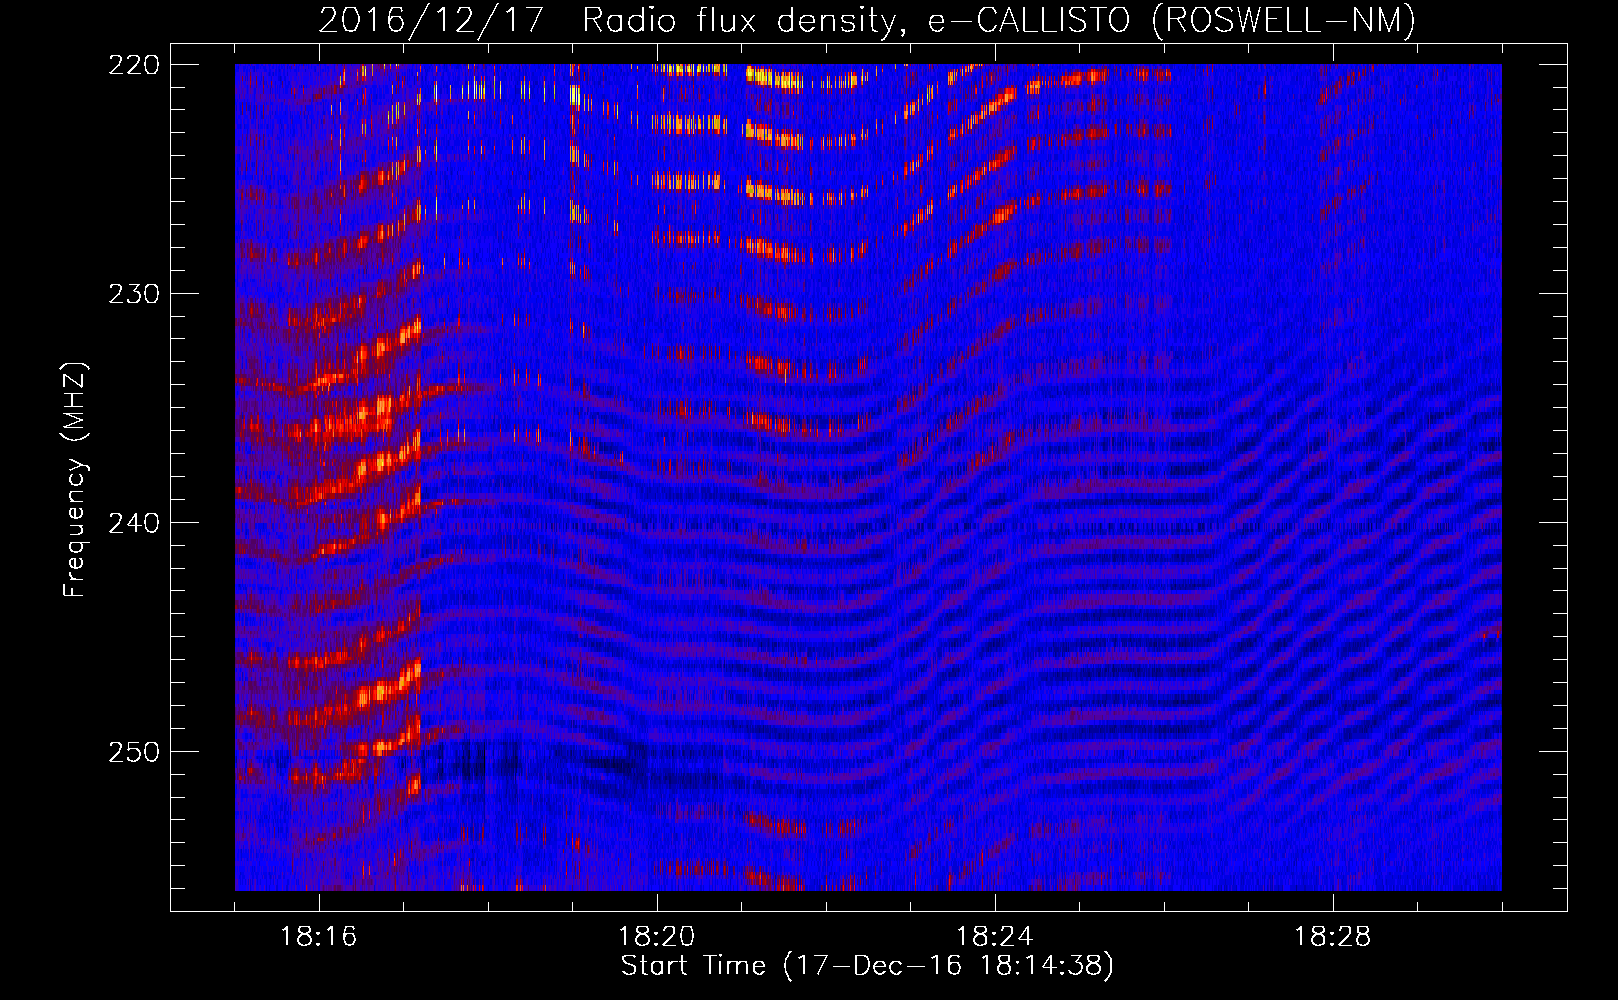This screenshot has width=1618, height=1000.
Task: Click the 18:16 time tick label
Action: click(x=319, y=937)
